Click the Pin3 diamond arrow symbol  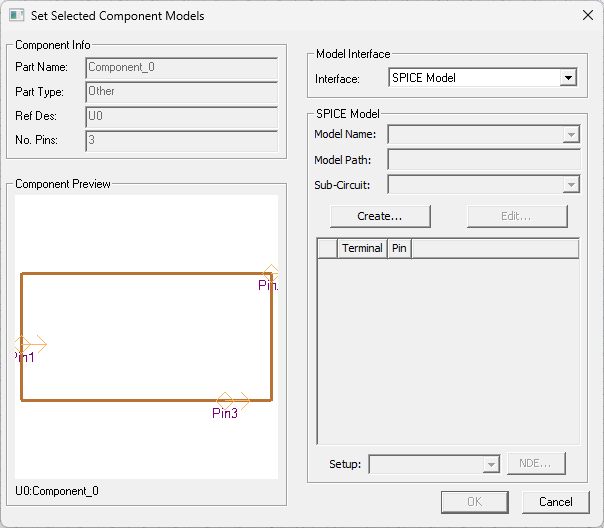233,401
